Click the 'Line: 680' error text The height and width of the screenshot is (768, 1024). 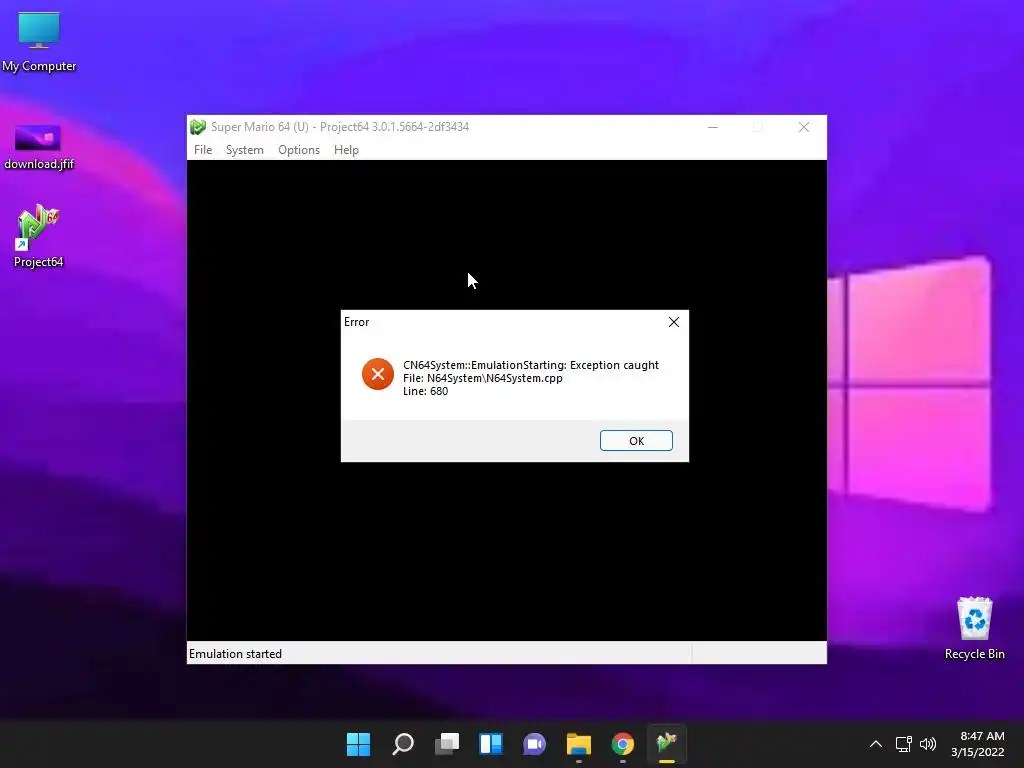pyautogui.click(x=425, y=391)
